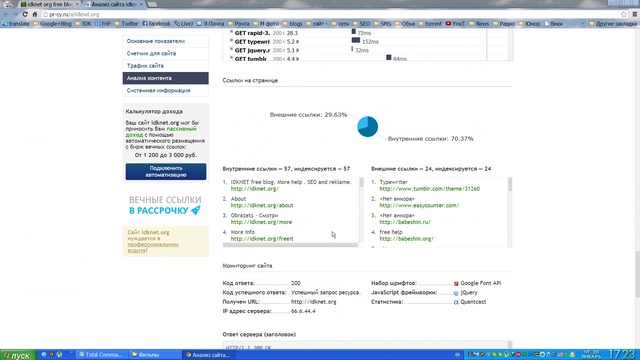
Task: Open the Chrome menu icon
Action: 635,14
